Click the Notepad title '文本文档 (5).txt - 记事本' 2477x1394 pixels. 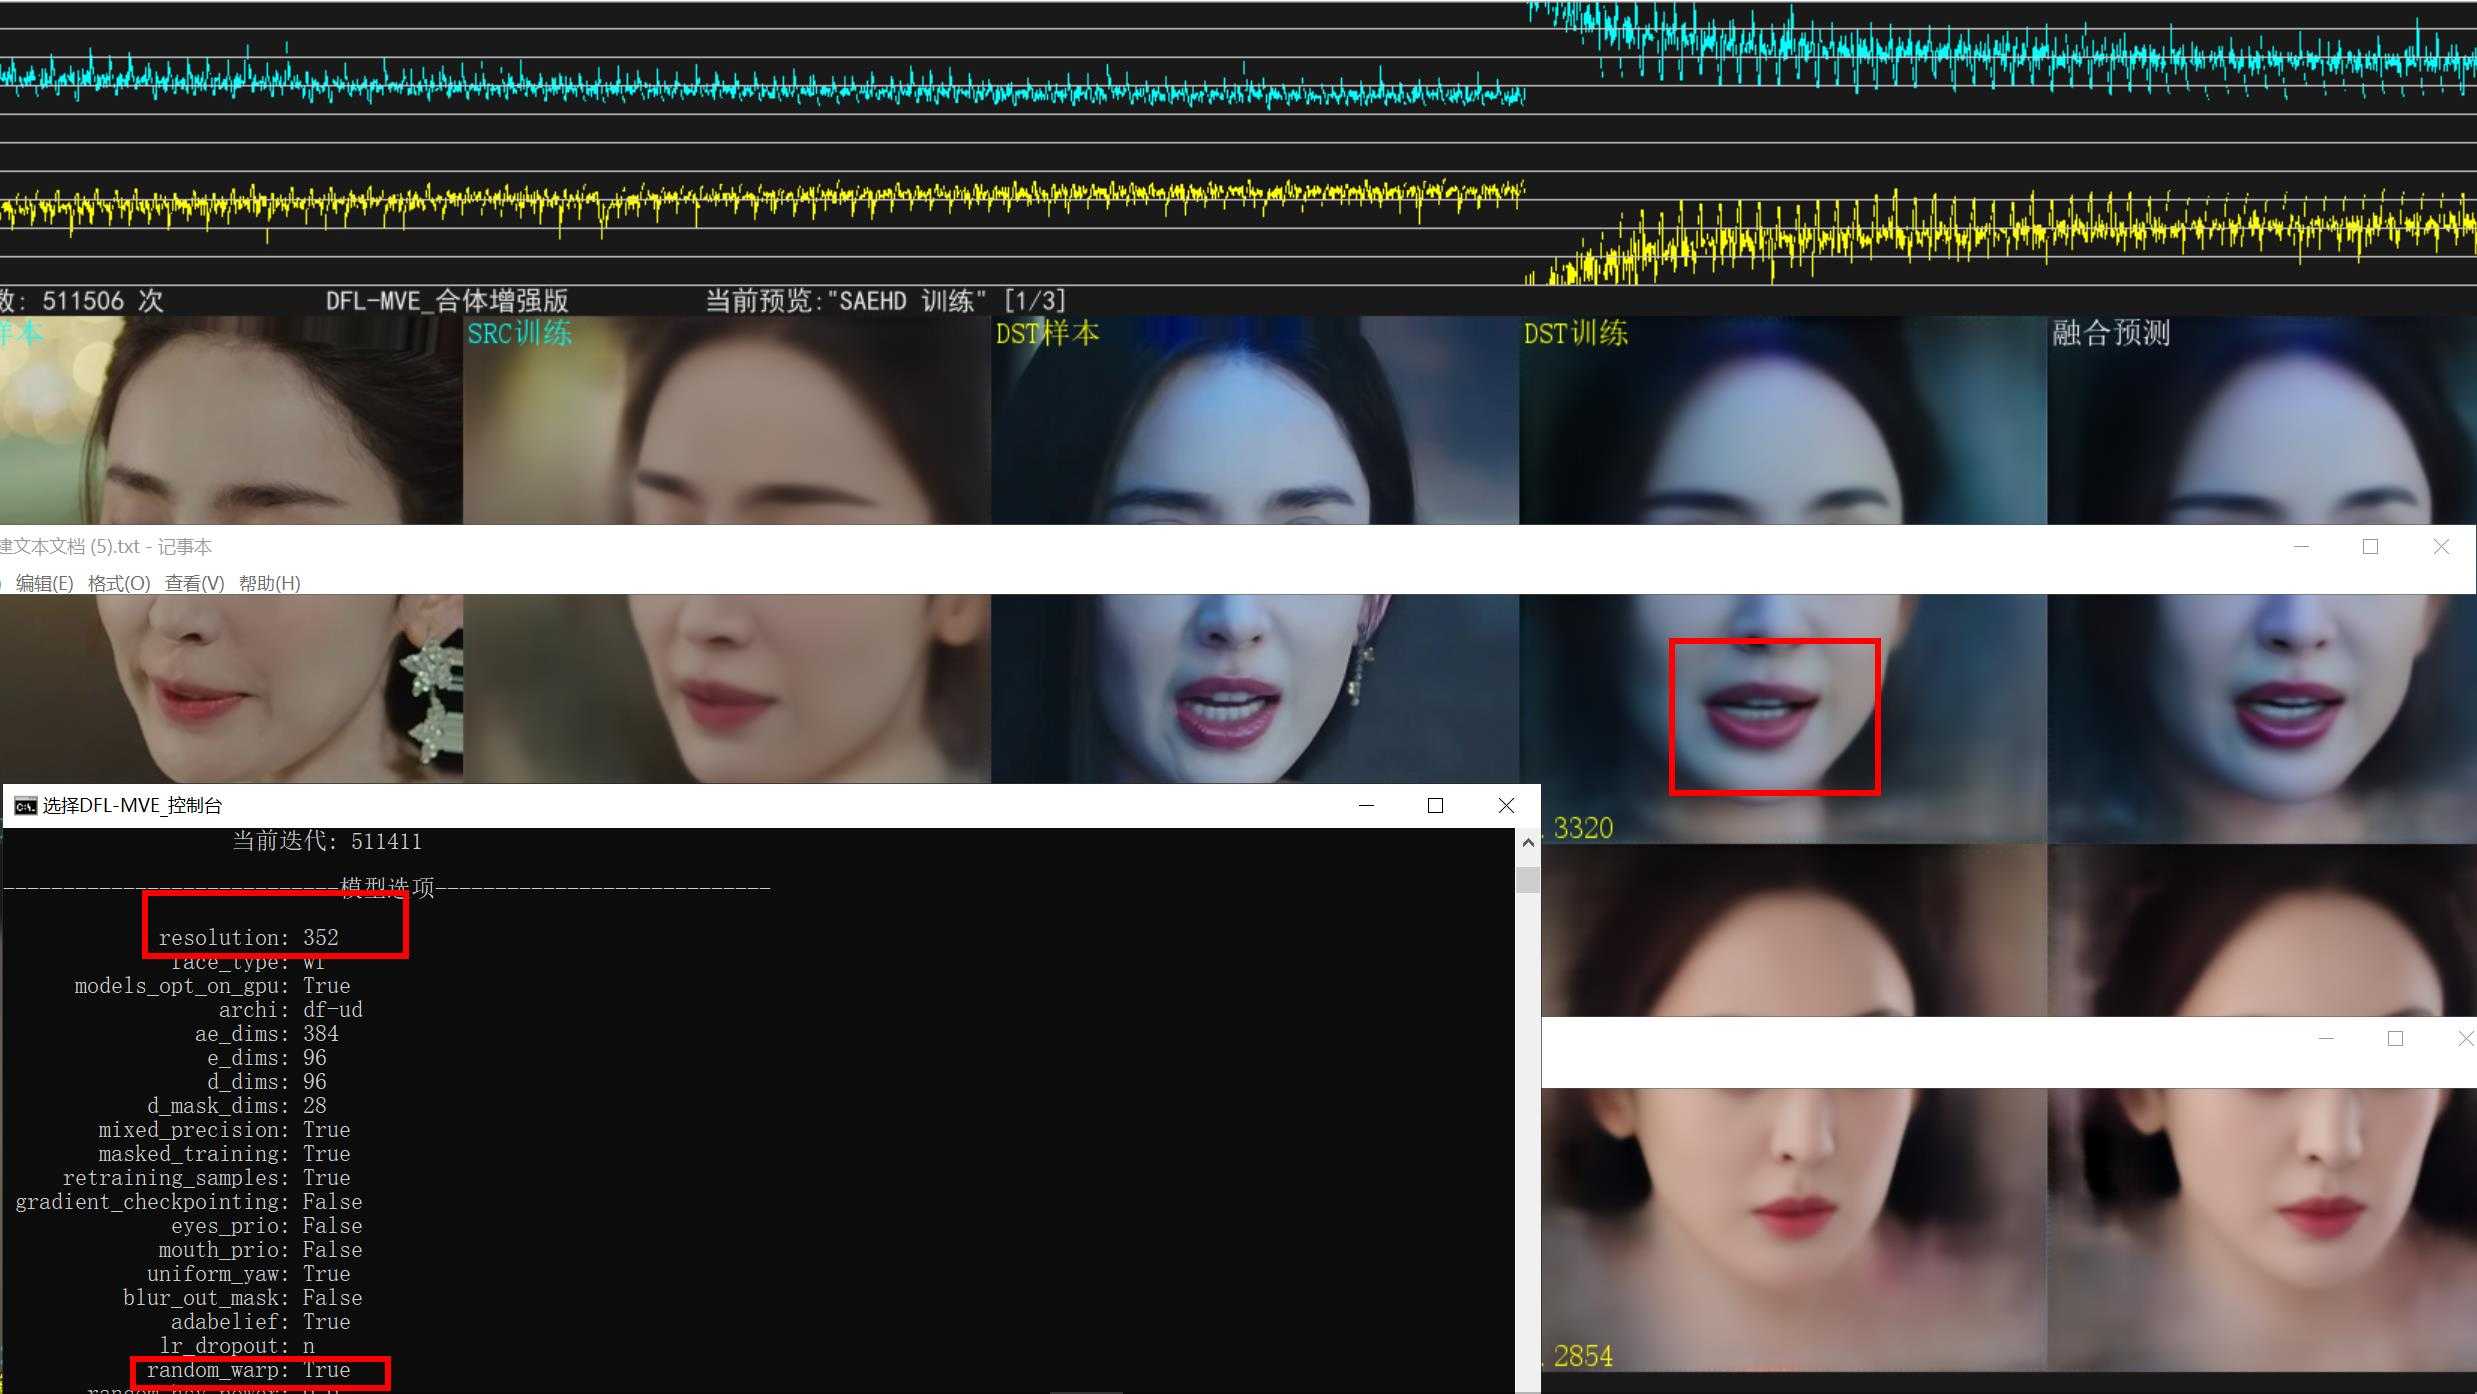coord(105,547)
